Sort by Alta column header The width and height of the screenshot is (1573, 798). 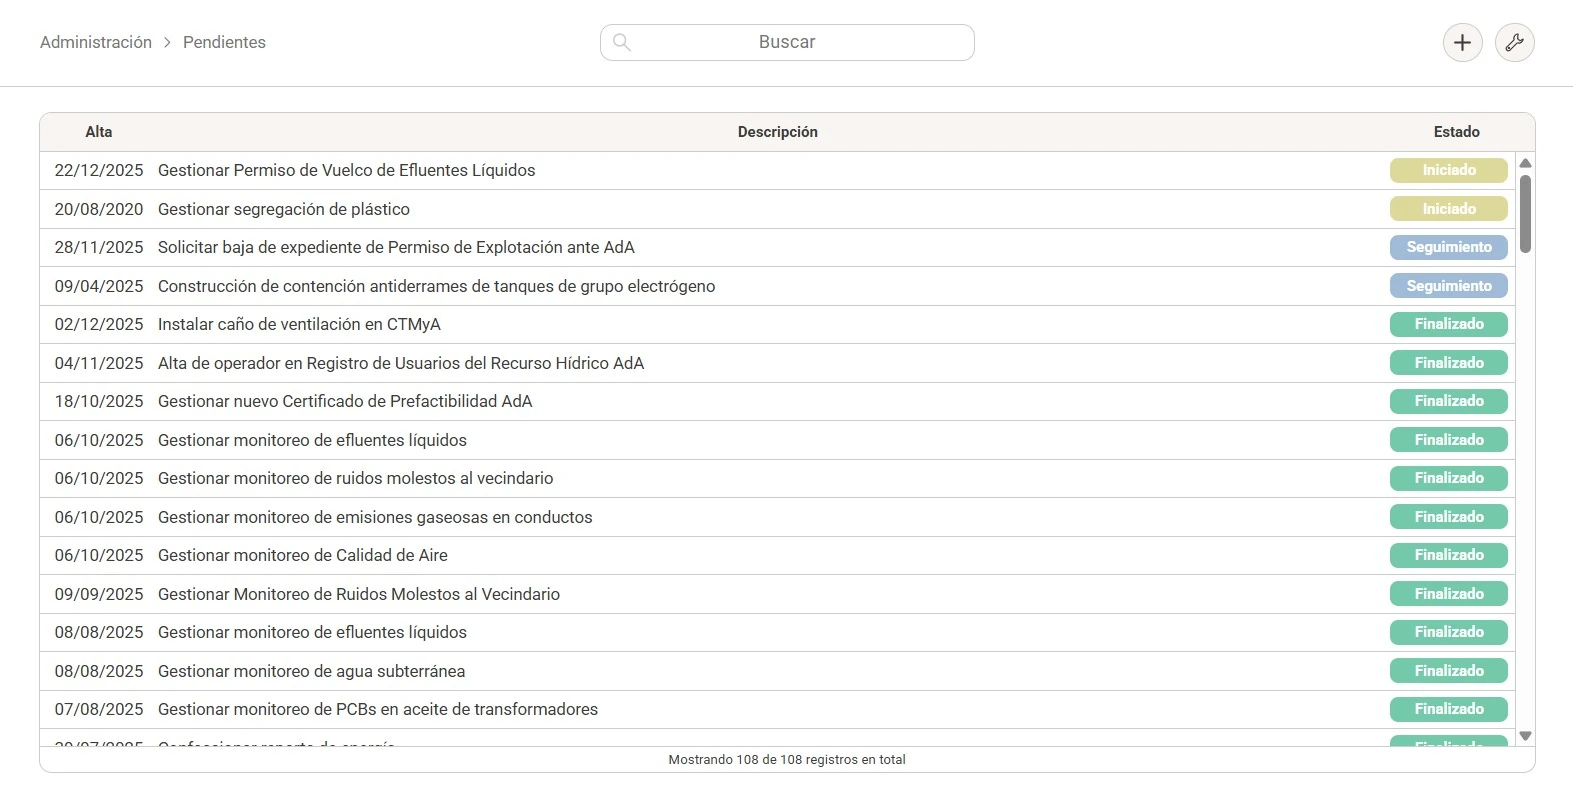point(99,132)
